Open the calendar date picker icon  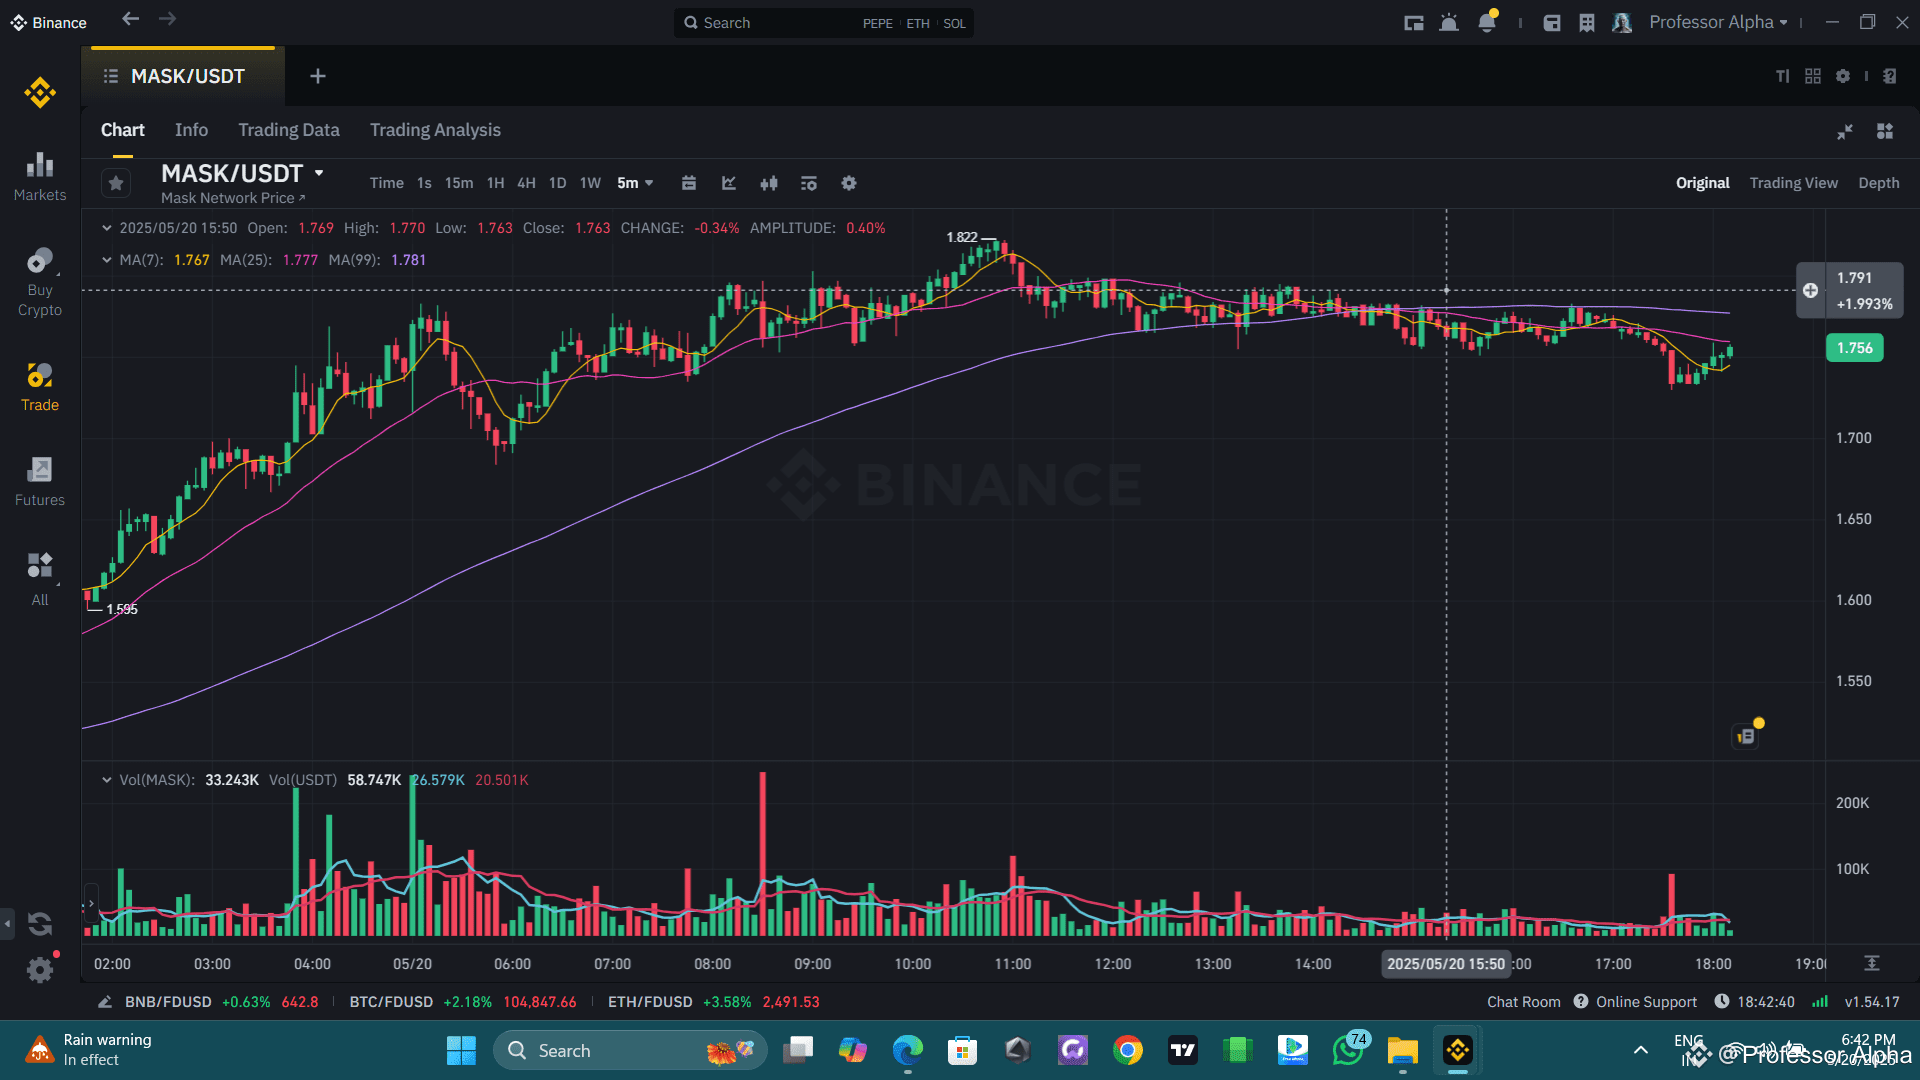tap(689, 183)
